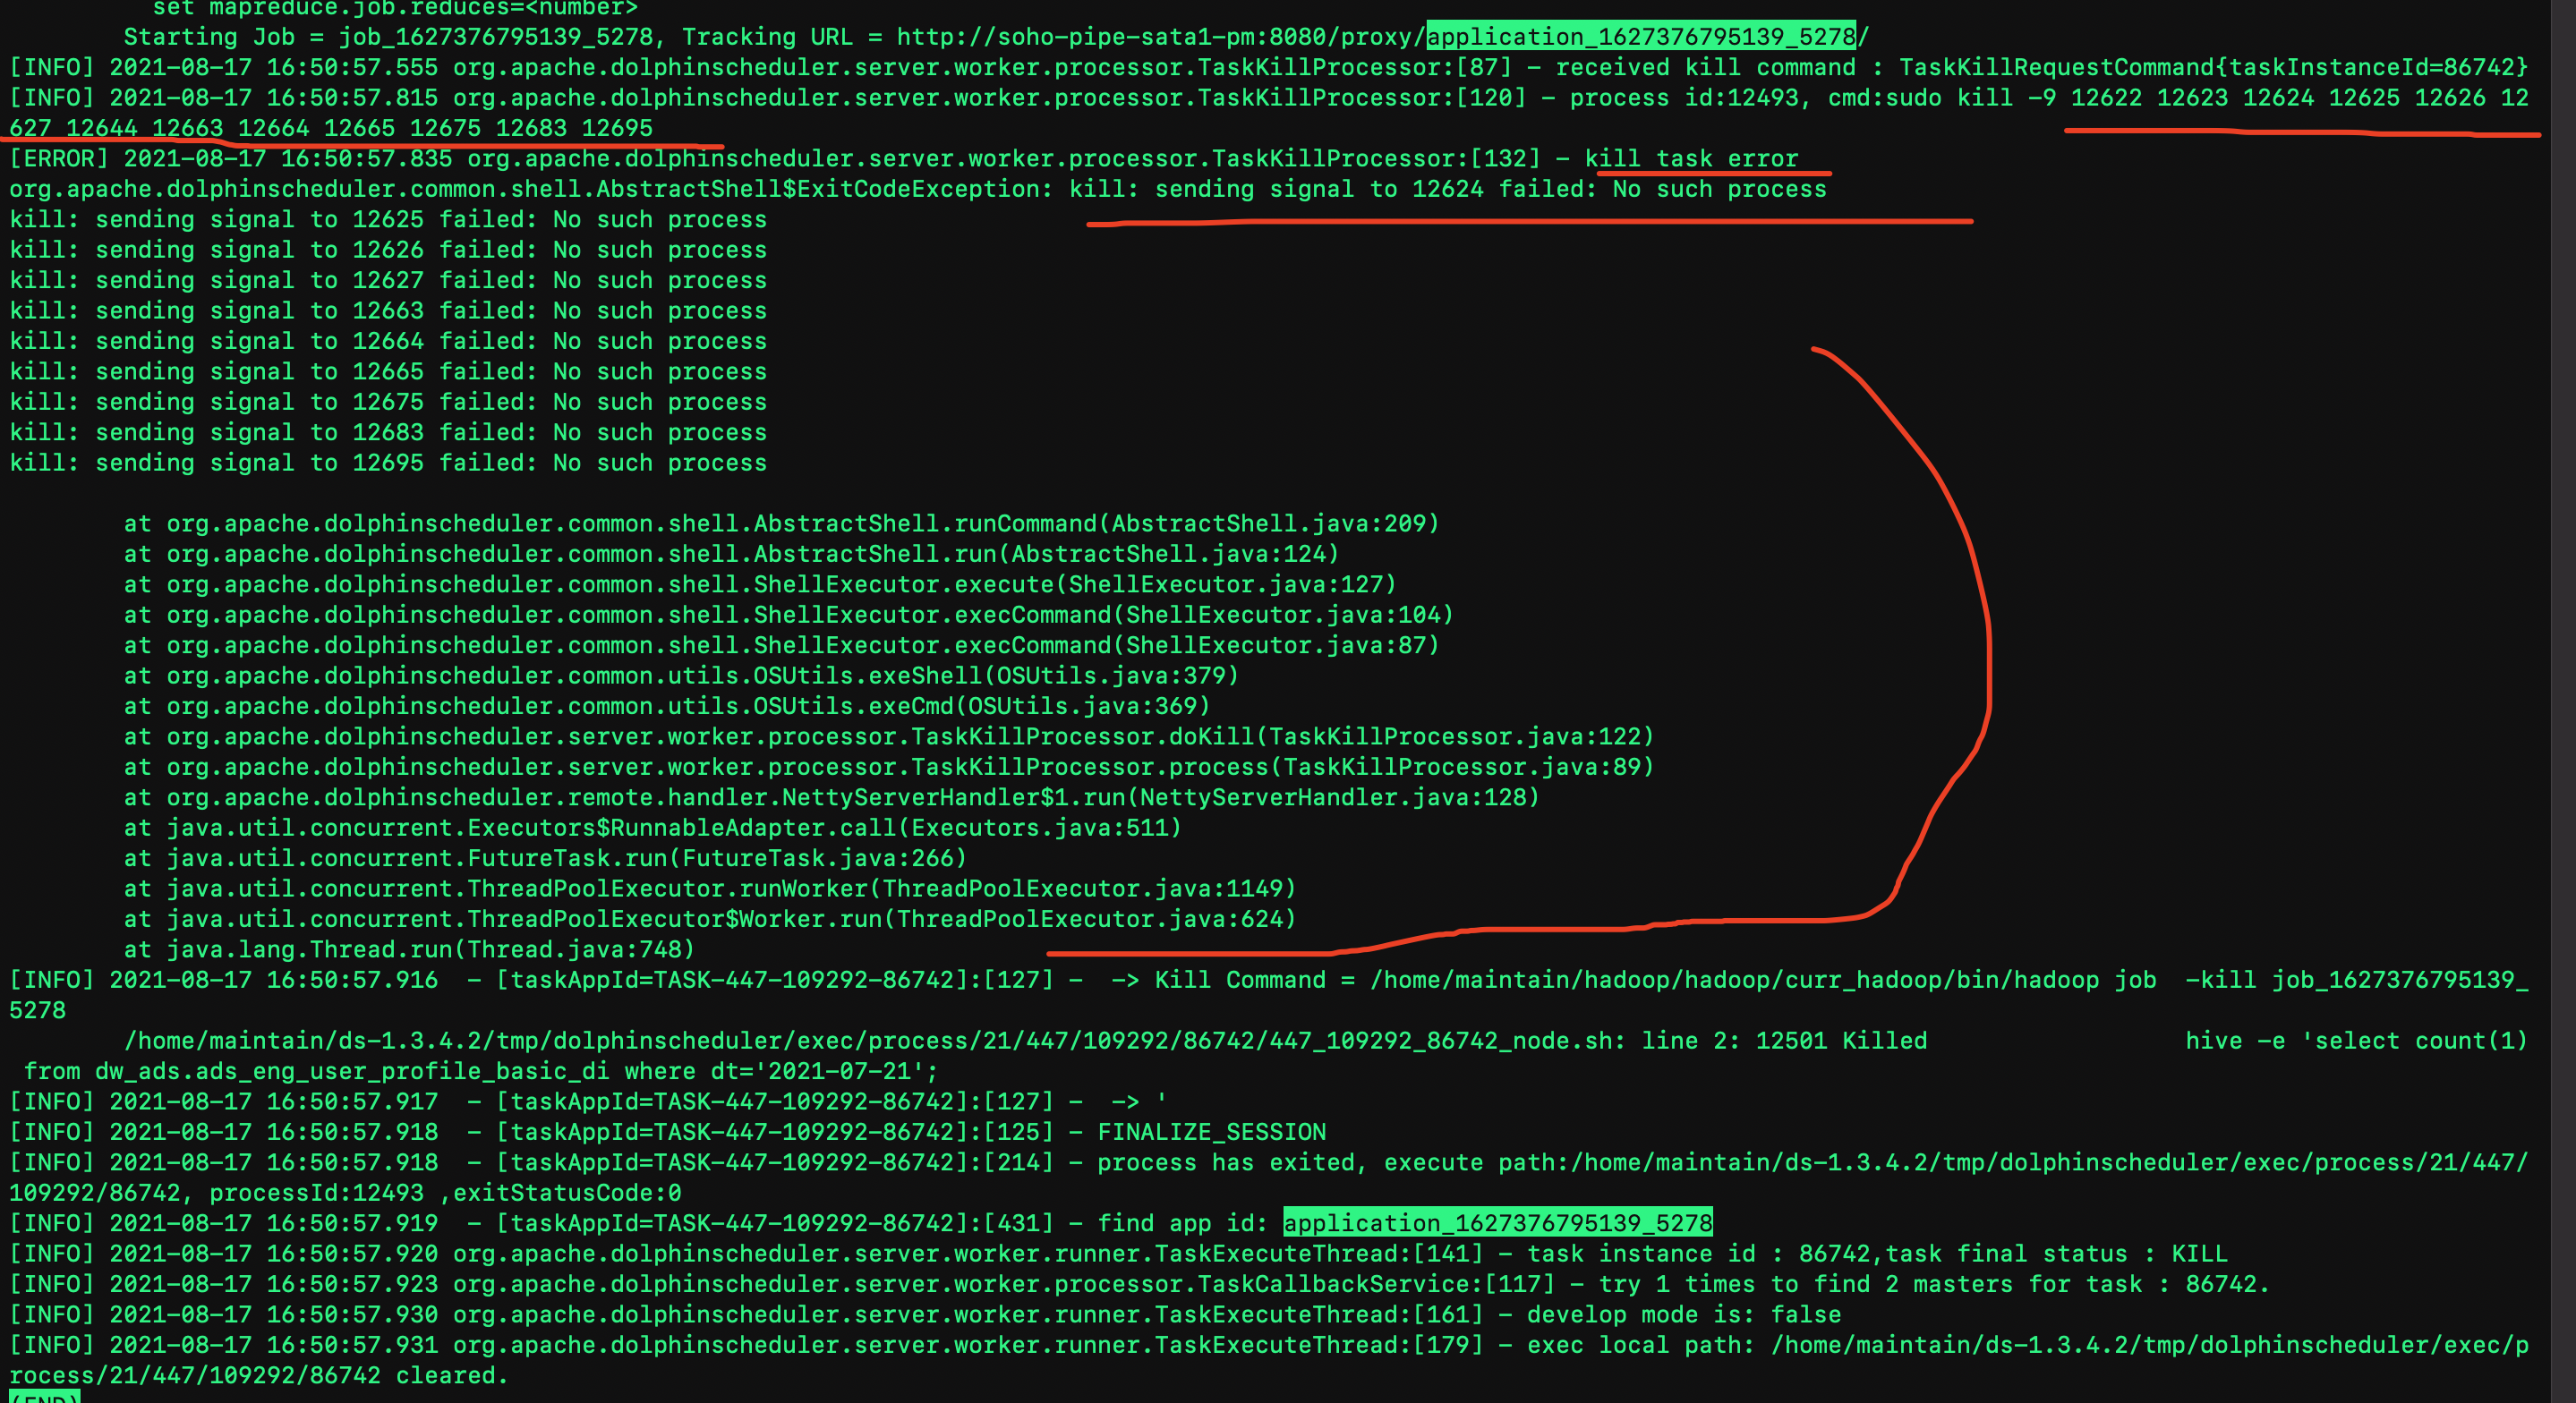Click timestamp 2021-08-17 16:50:57.555
2576x1403 pixels.
point(274,67)
